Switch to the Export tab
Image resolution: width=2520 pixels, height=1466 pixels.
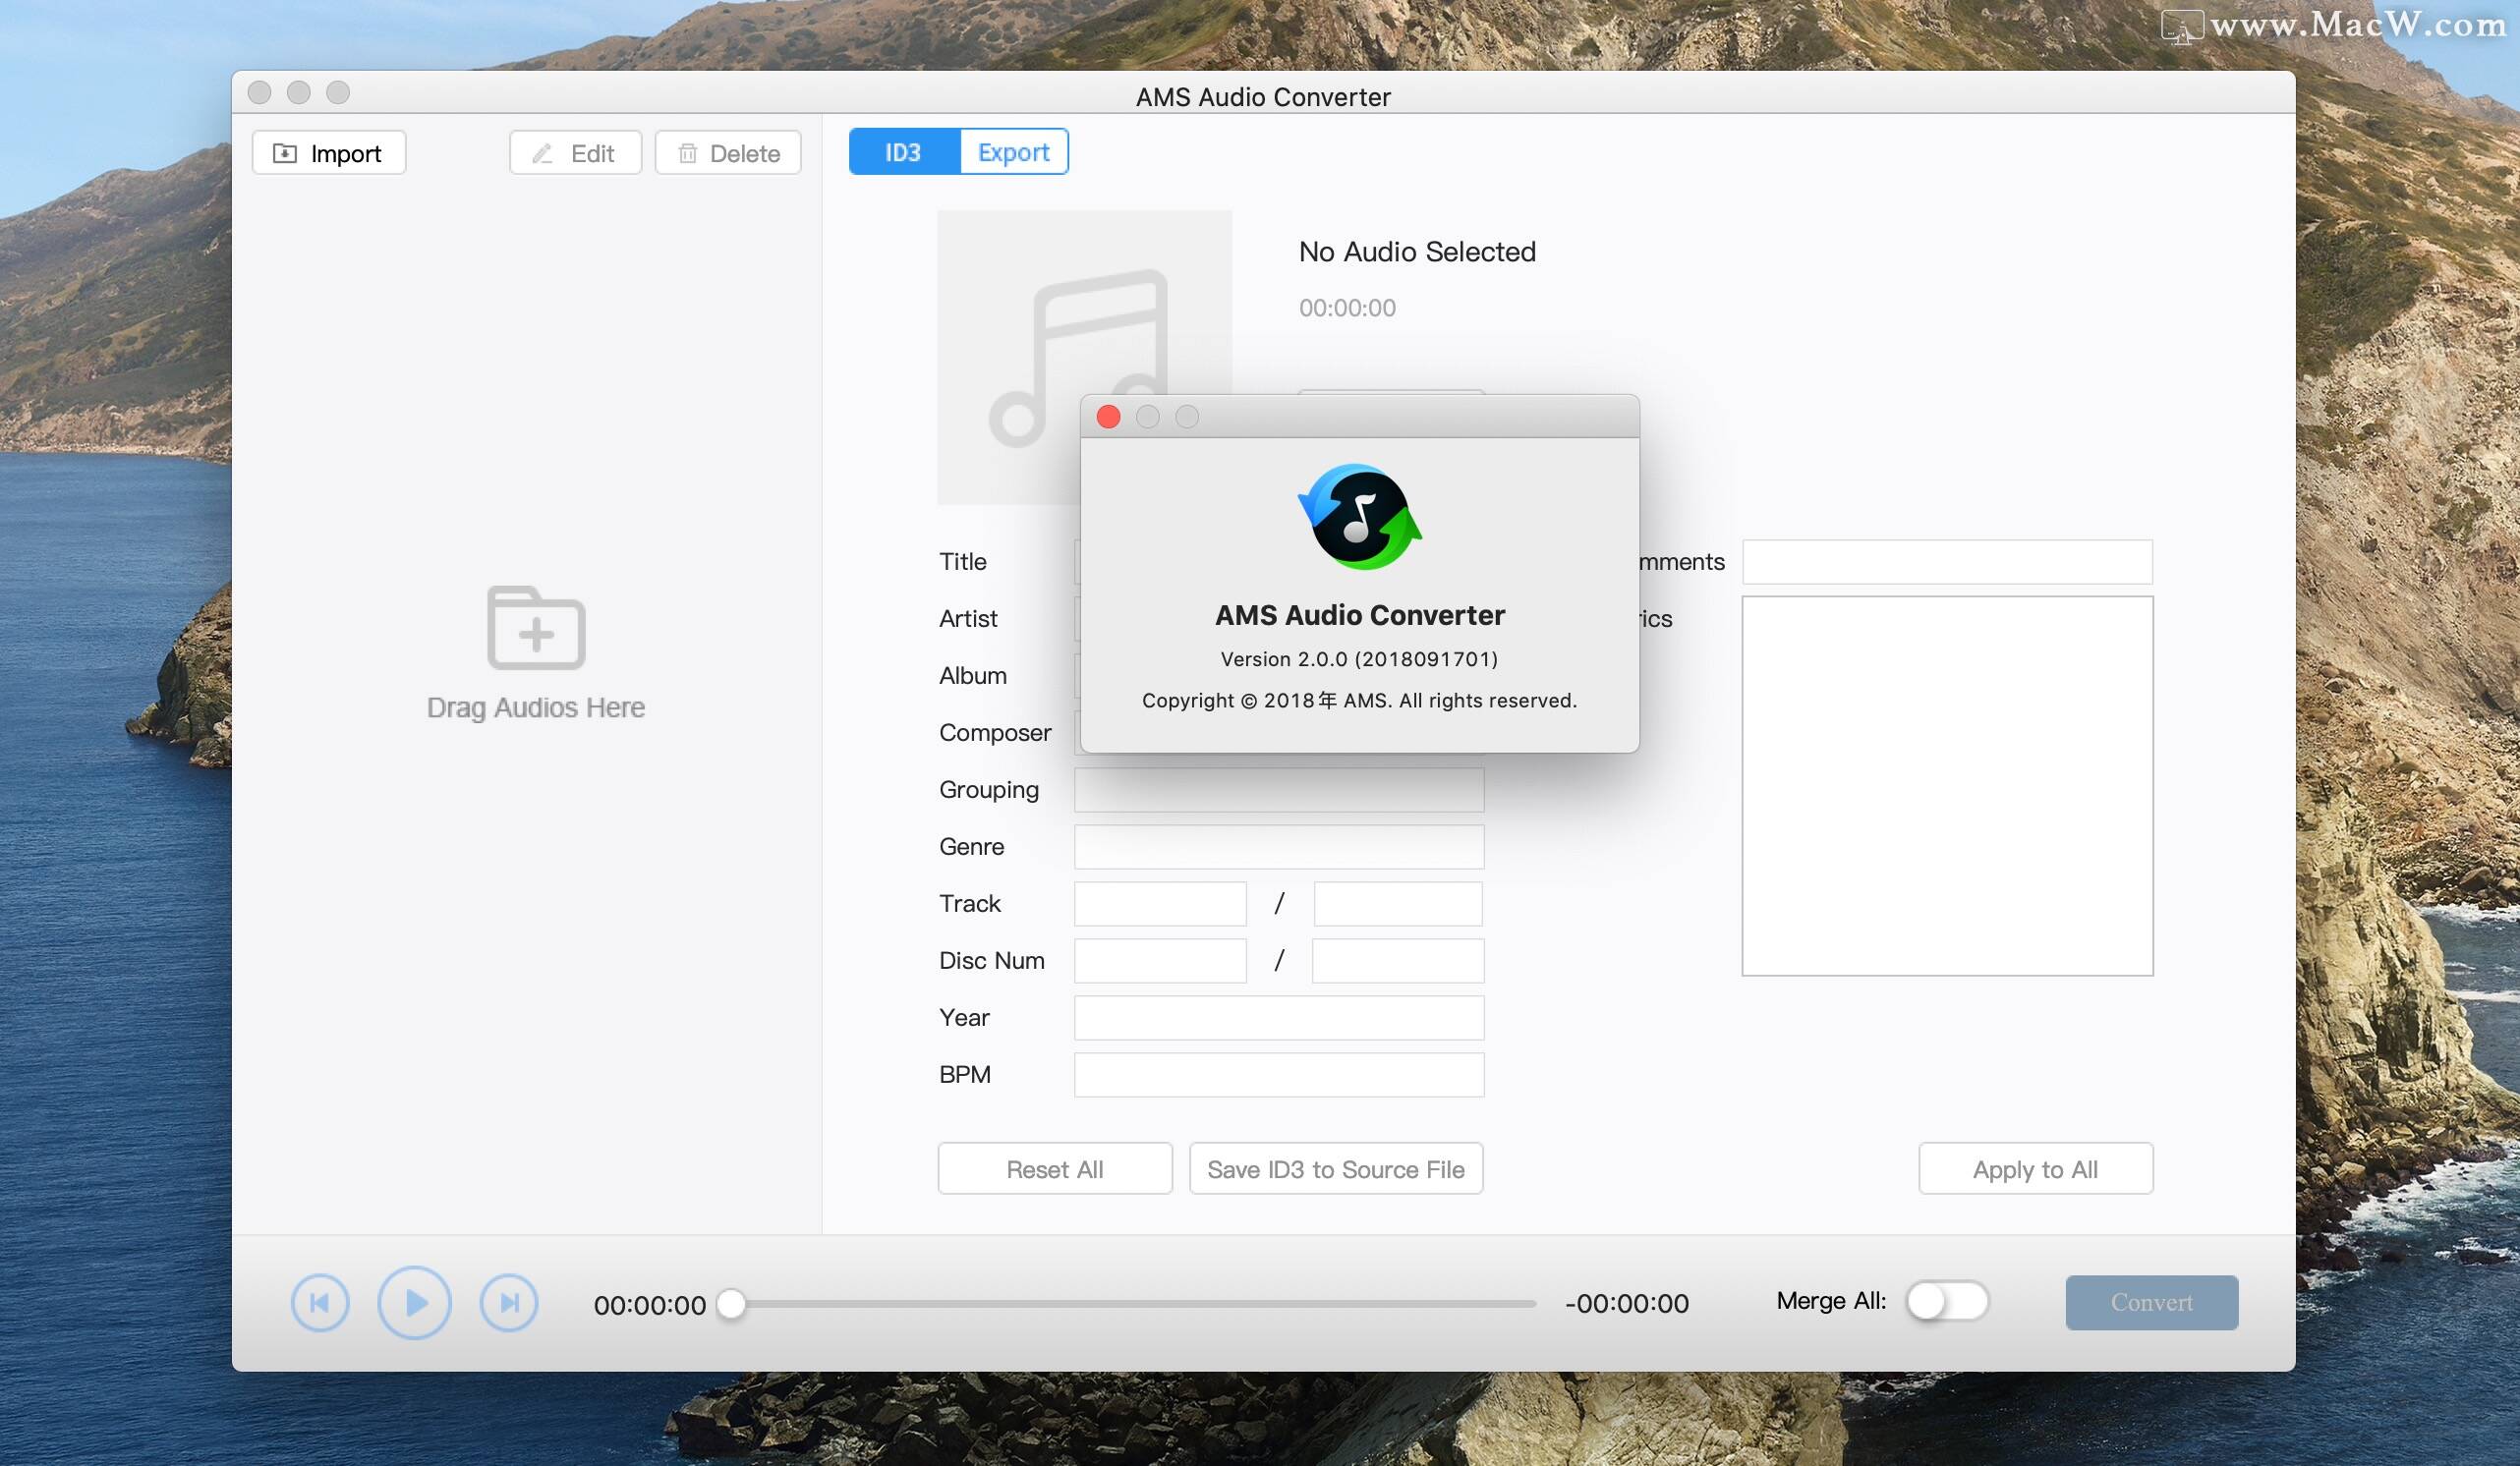pyautogui.click(x=1013, y=152)
